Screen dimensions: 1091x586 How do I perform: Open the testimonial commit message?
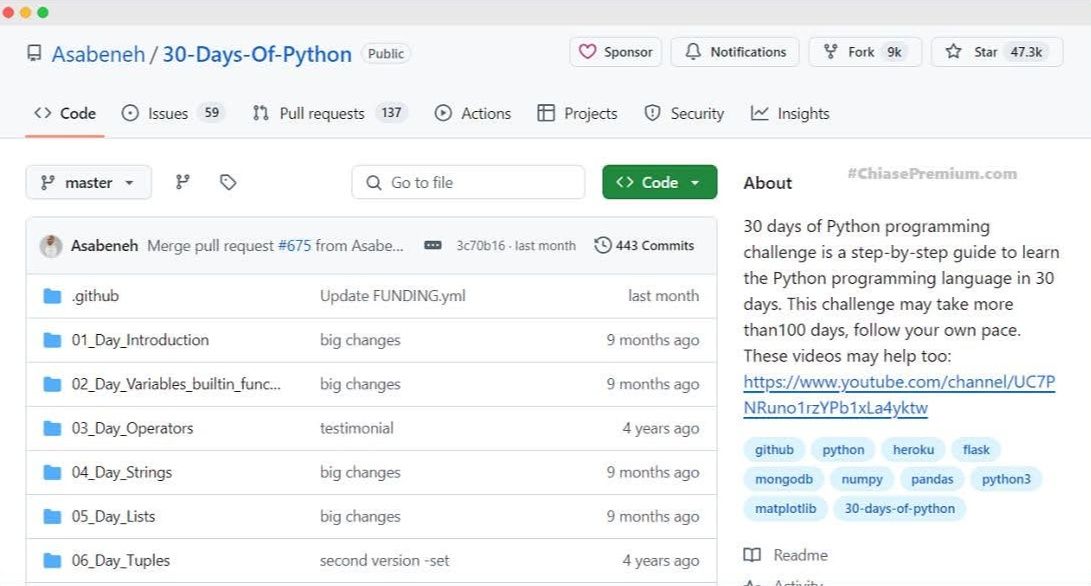(x=356, y=428)
